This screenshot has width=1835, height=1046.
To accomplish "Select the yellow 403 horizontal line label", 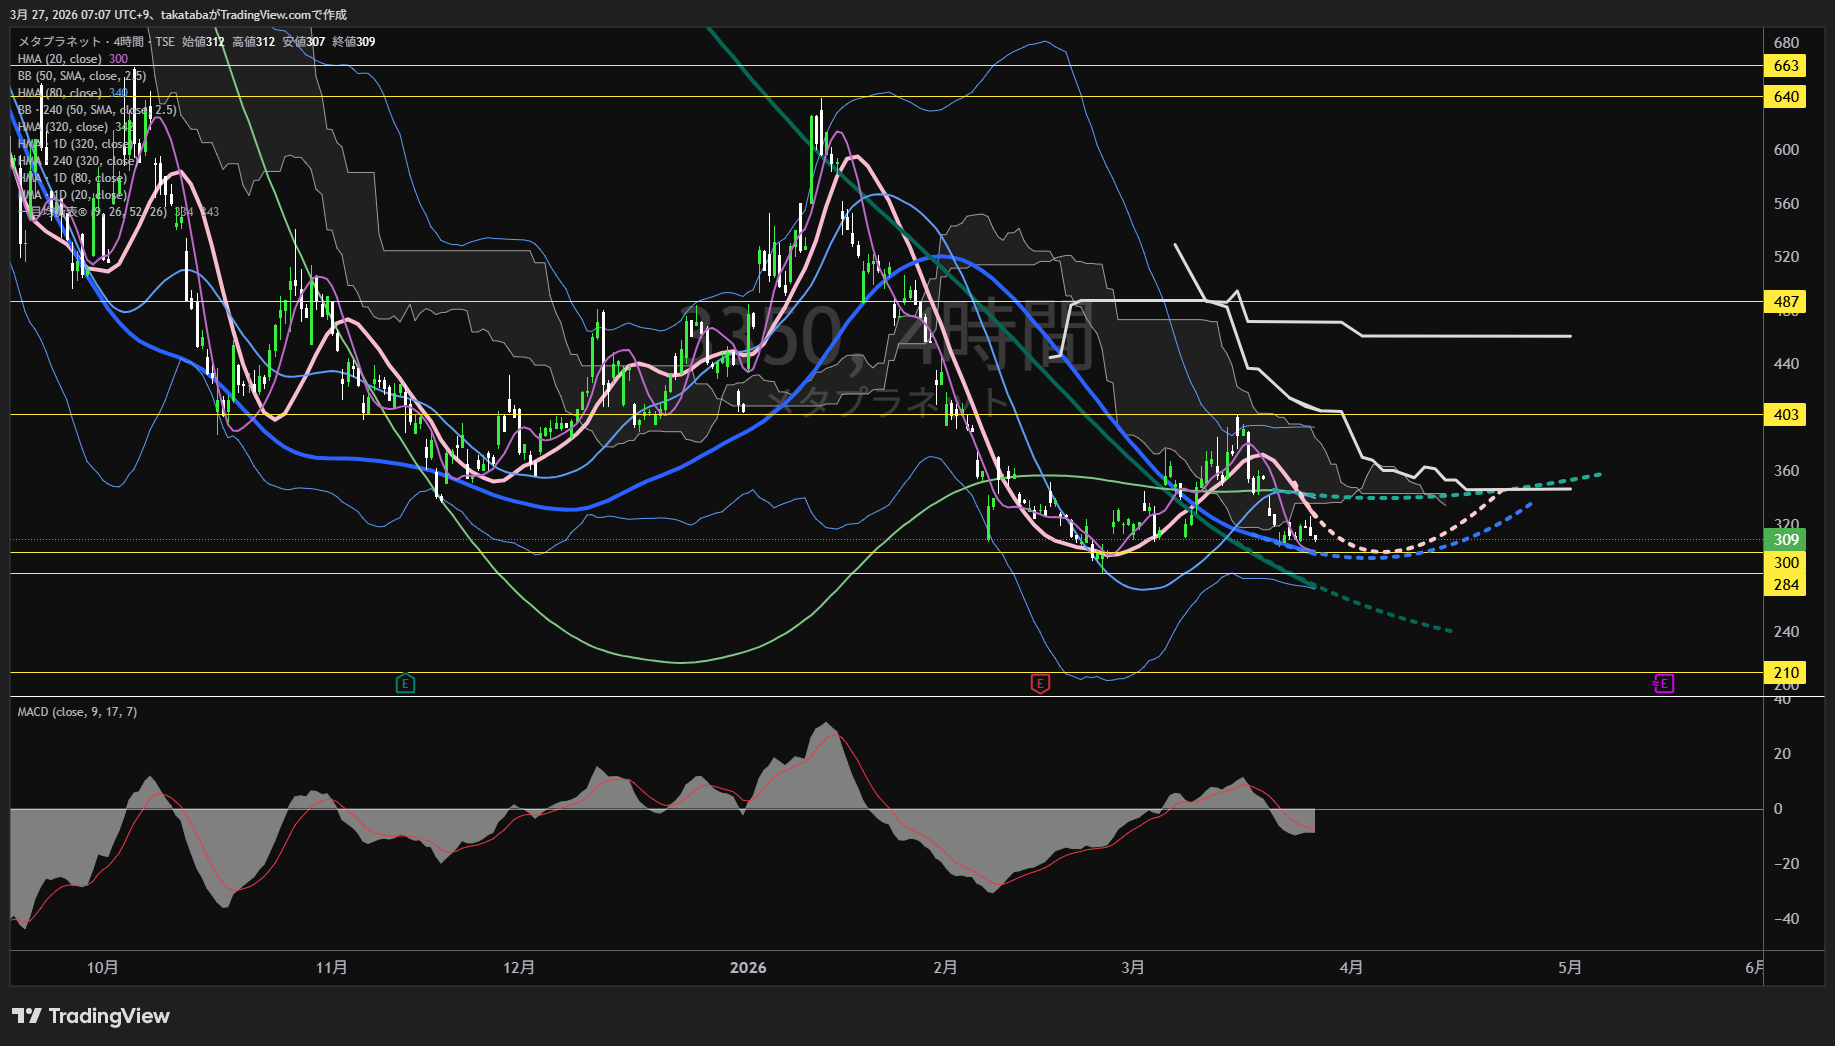I will (x=1786, y=415).
